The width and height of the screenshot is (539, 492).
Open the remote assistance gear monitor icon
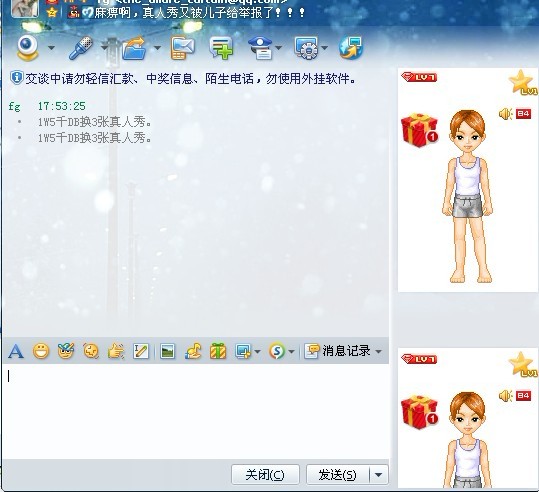(306, 48)
